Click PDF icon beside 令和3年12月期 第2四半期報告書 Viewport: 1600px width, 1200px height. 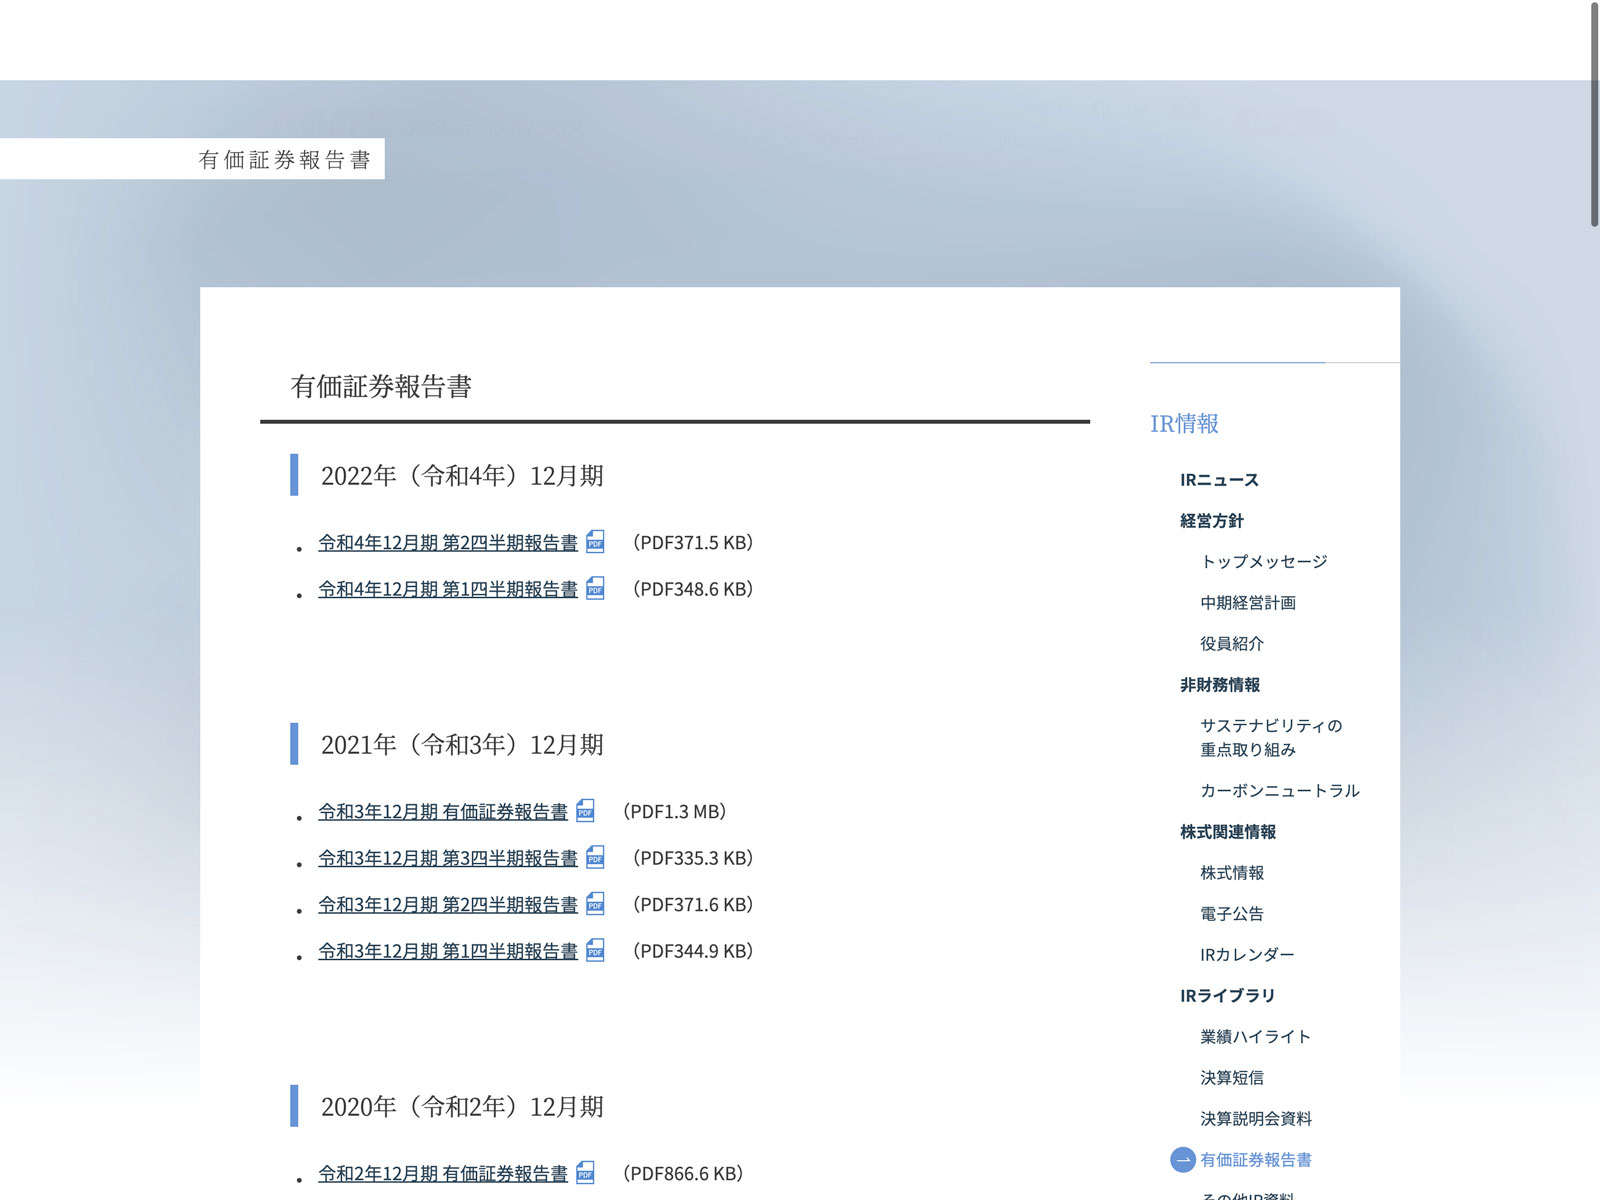(595, 904)
